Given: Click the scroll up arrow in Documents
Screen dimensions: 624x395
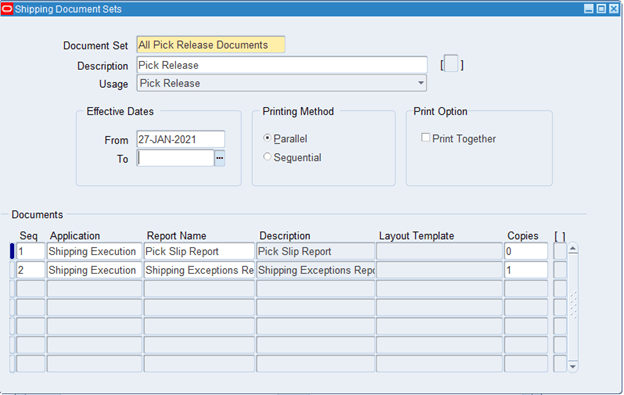Looking at the screenshot, I should 573,249.
